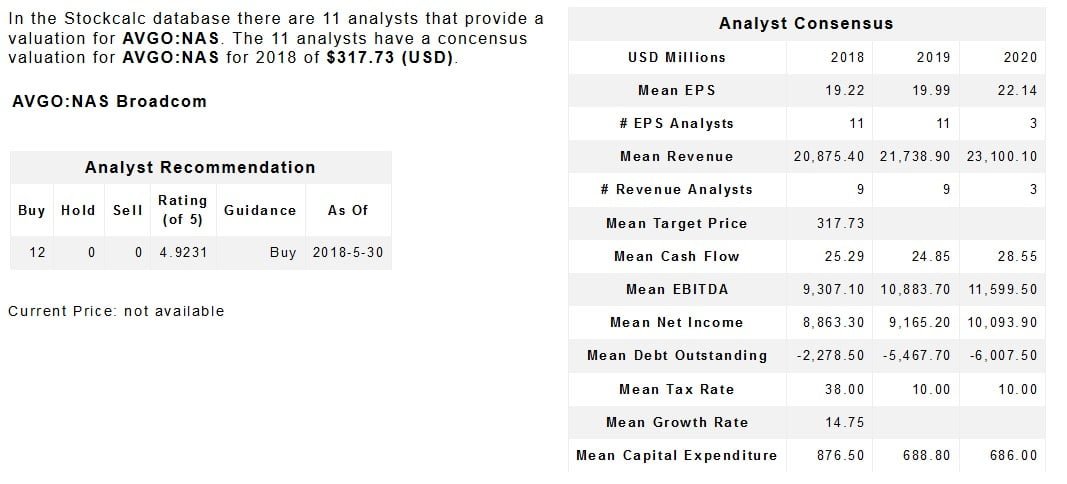Select the 2020 column header
This screenshot has height=484, width=1067.
1020,57
